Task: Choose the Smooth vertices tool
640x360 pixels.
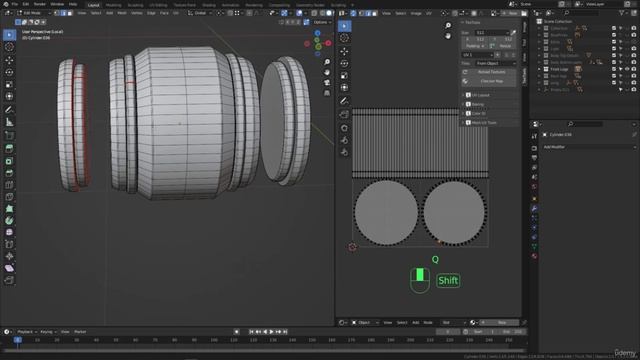Action: (x=9, y=232)
